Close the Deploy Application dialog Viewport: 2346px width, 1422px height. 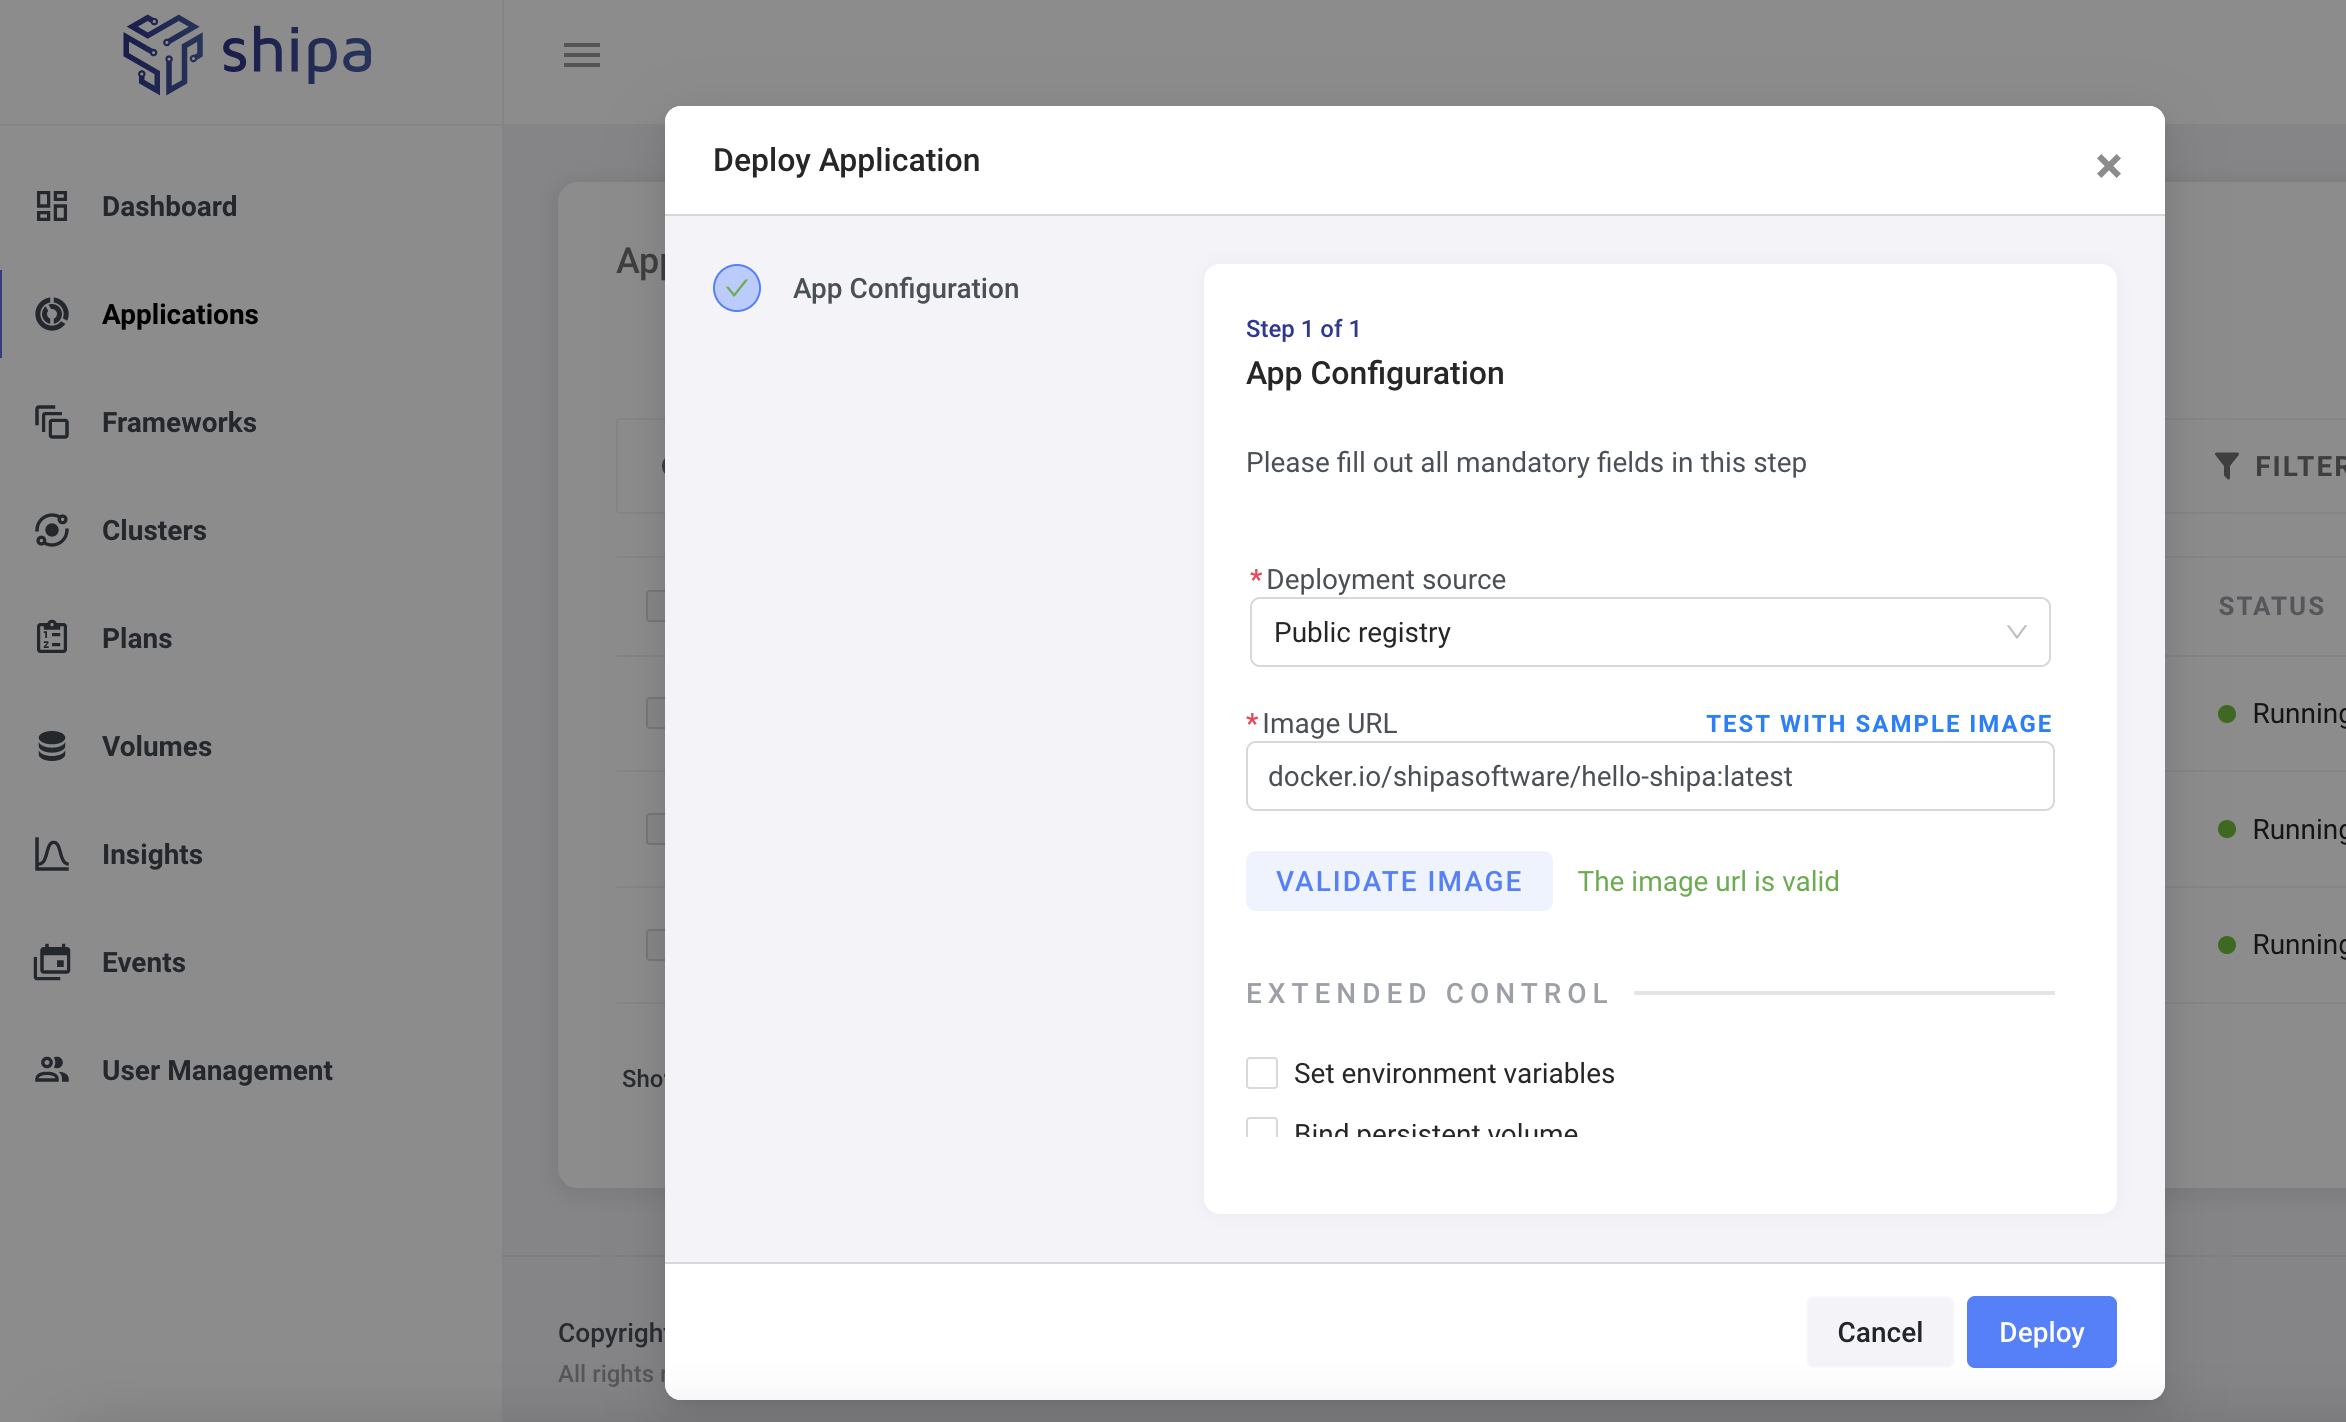pos(2108,166)
